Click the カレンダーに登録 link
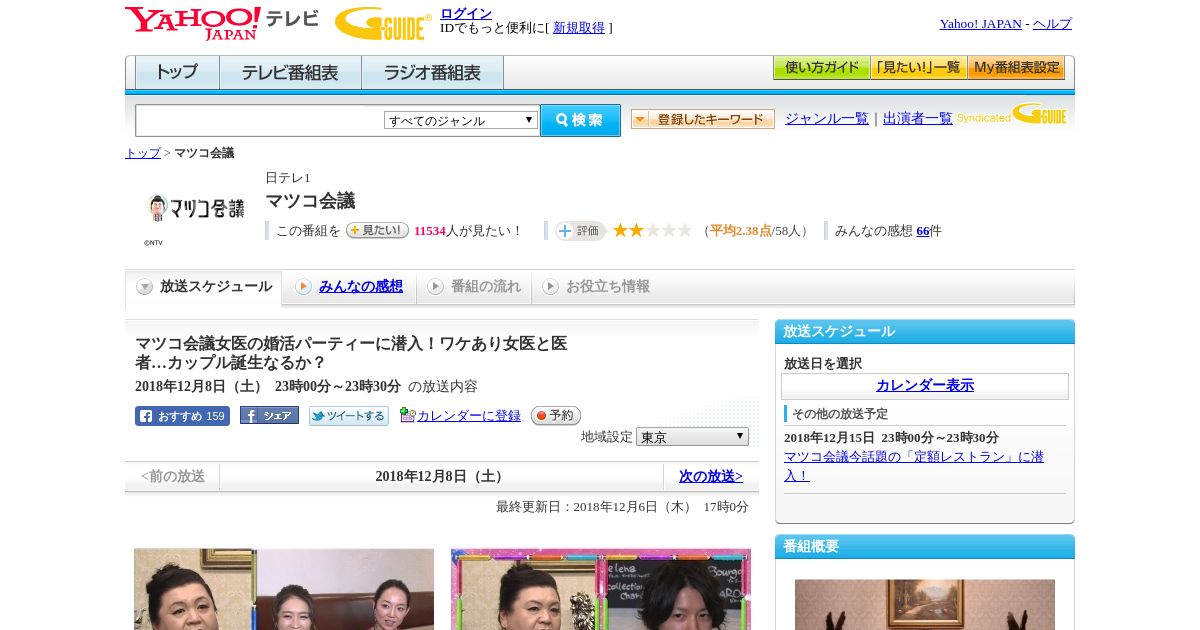 (x=468, y=415)
